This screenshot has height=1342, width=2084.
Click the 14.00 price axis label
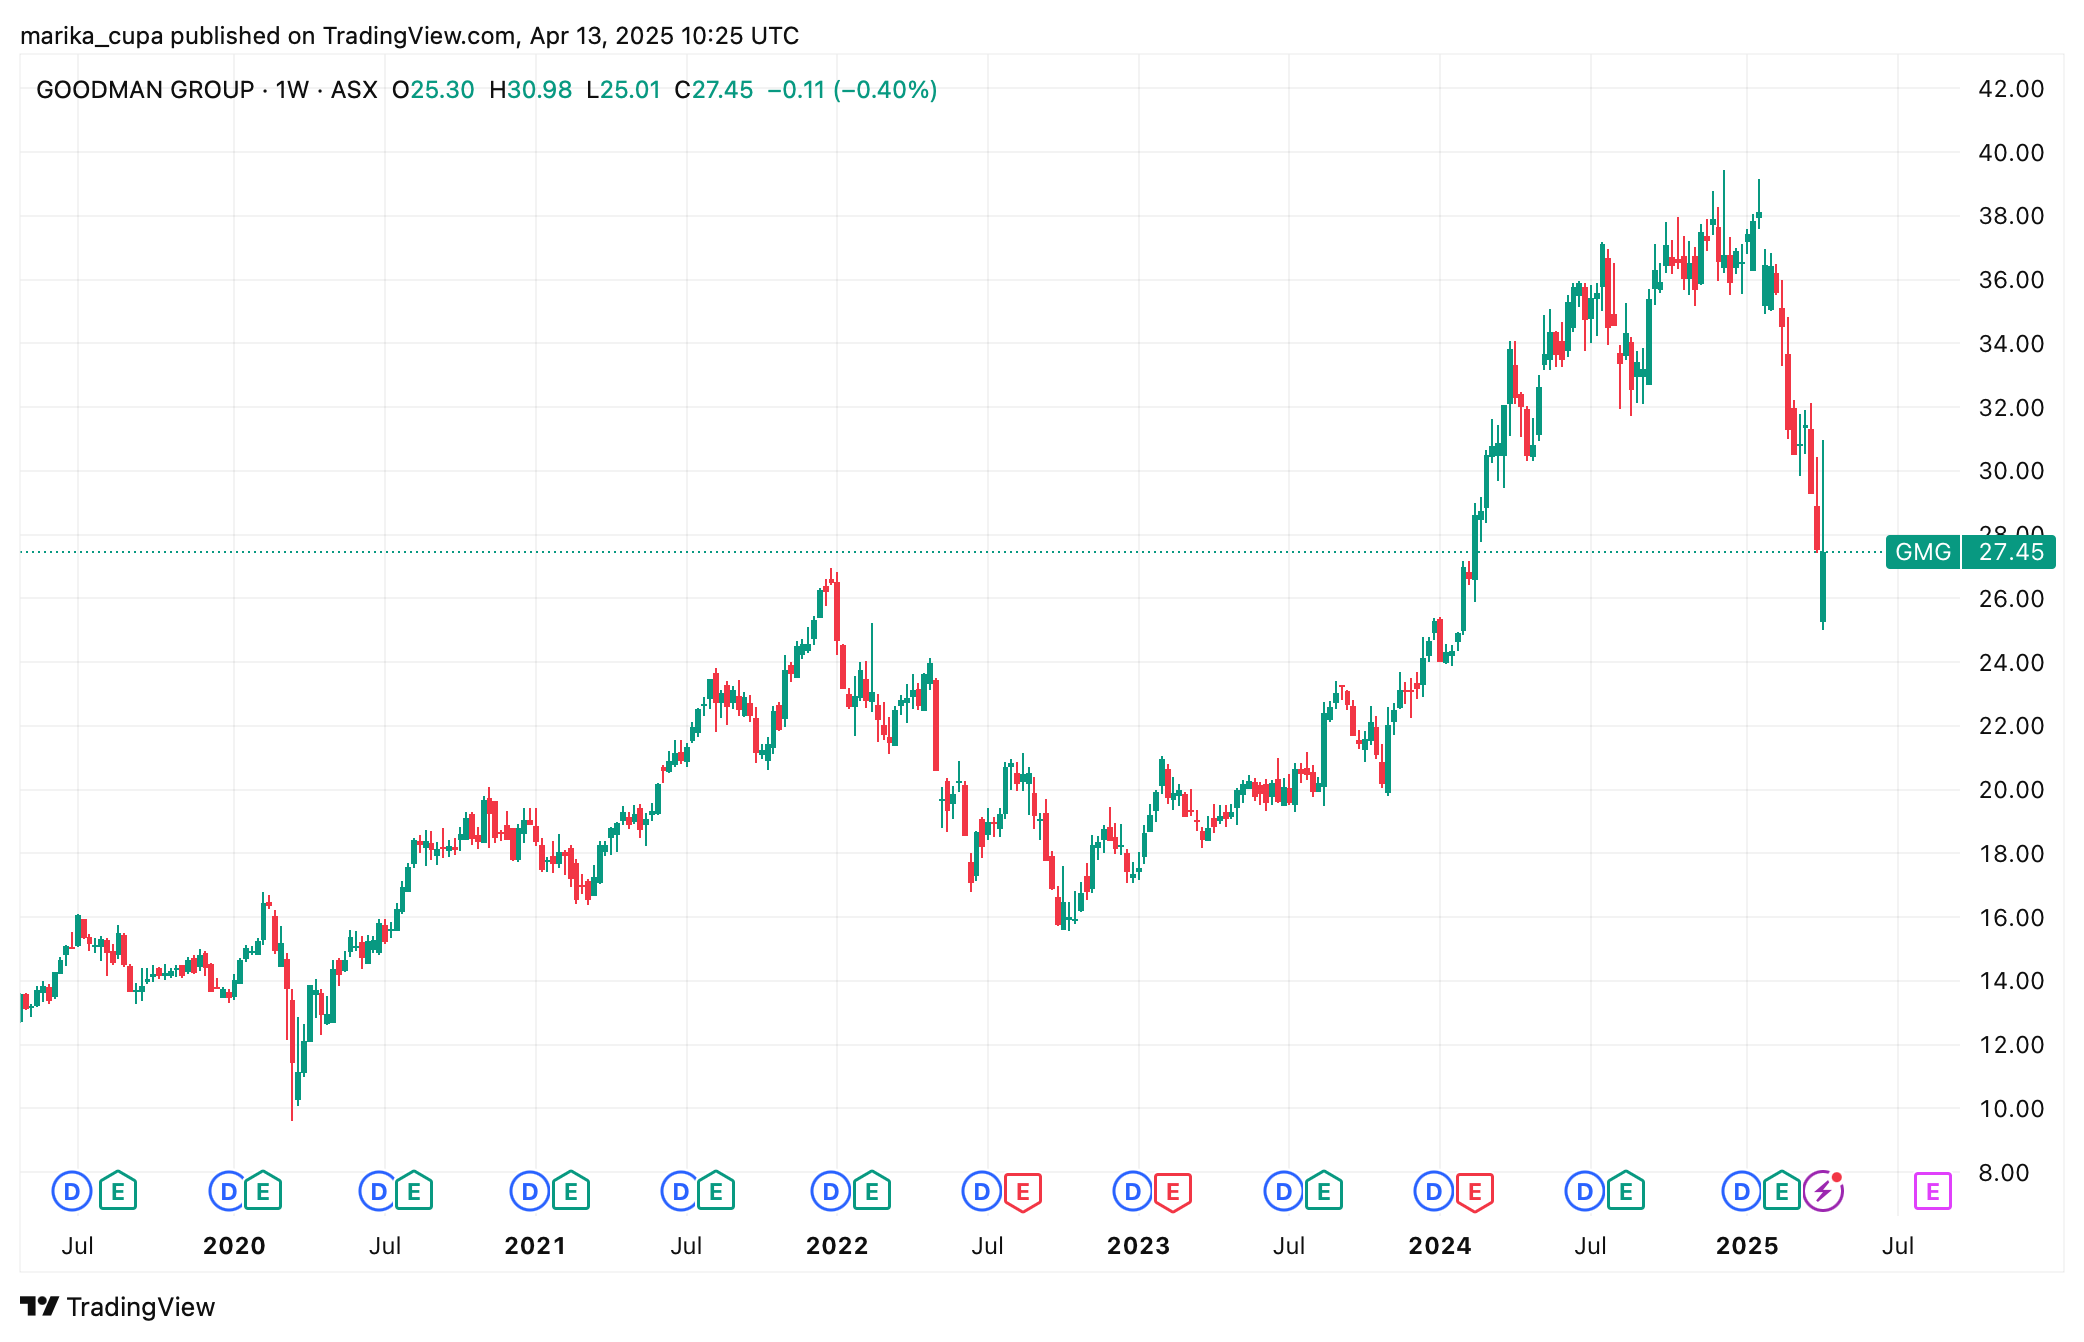(x=2011, y=981)
